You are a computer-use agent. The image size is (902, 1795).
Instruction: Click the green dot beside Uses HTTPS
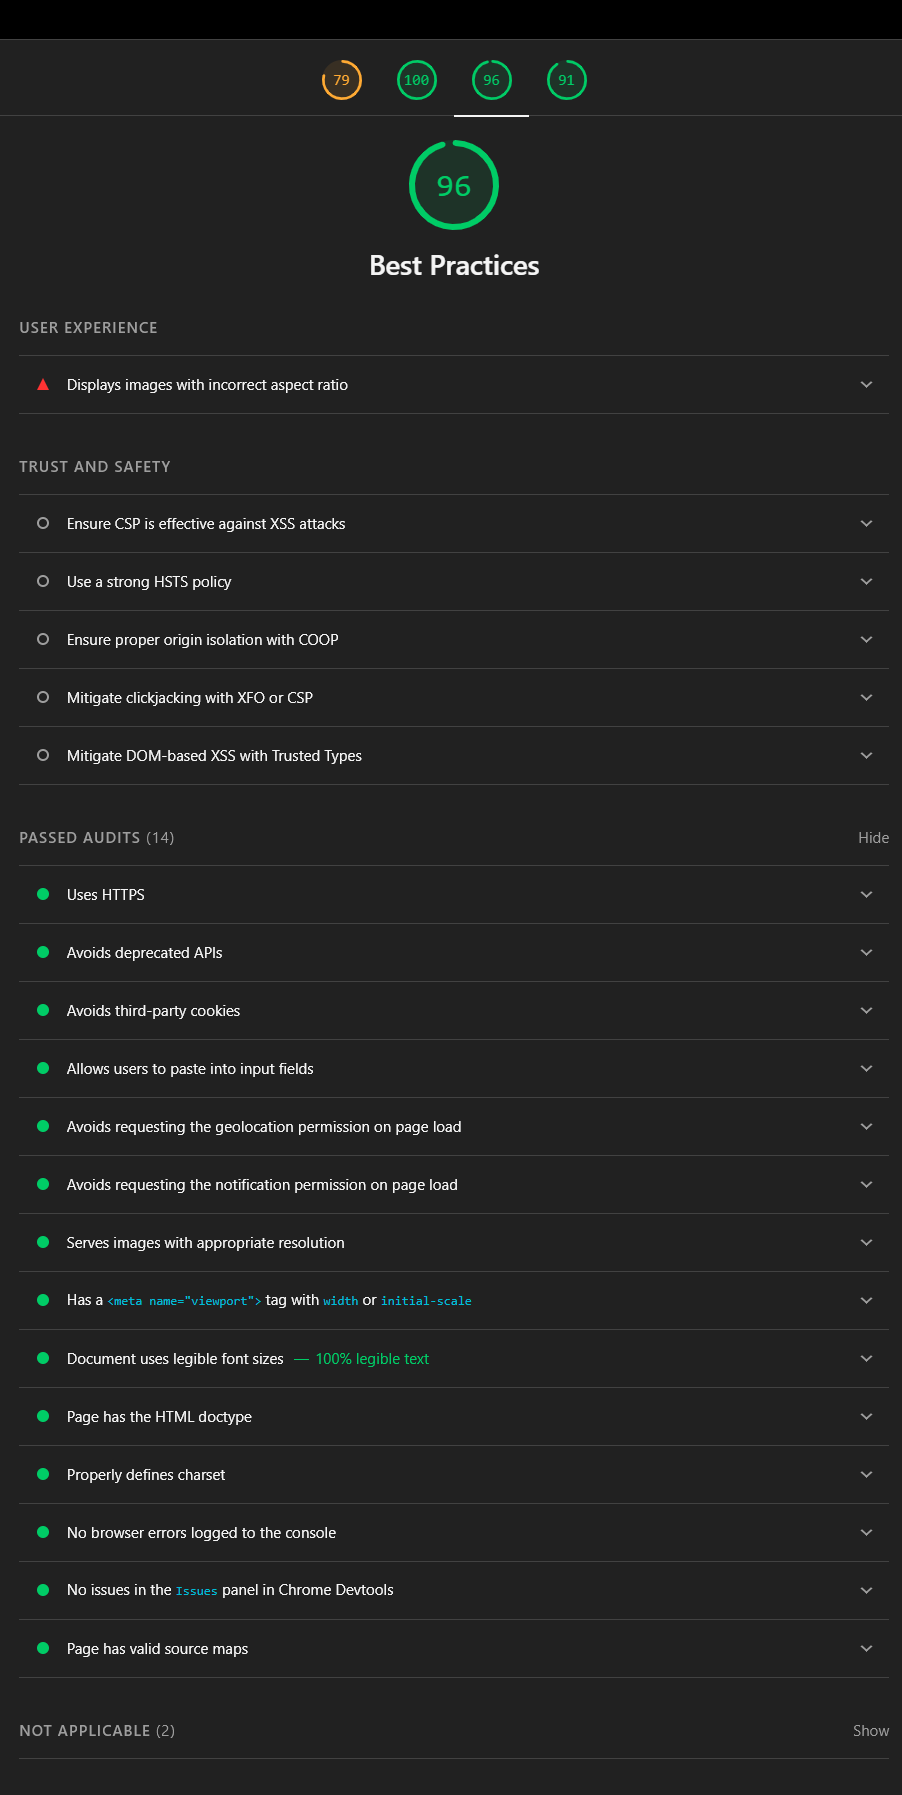[x=43, y=894]
